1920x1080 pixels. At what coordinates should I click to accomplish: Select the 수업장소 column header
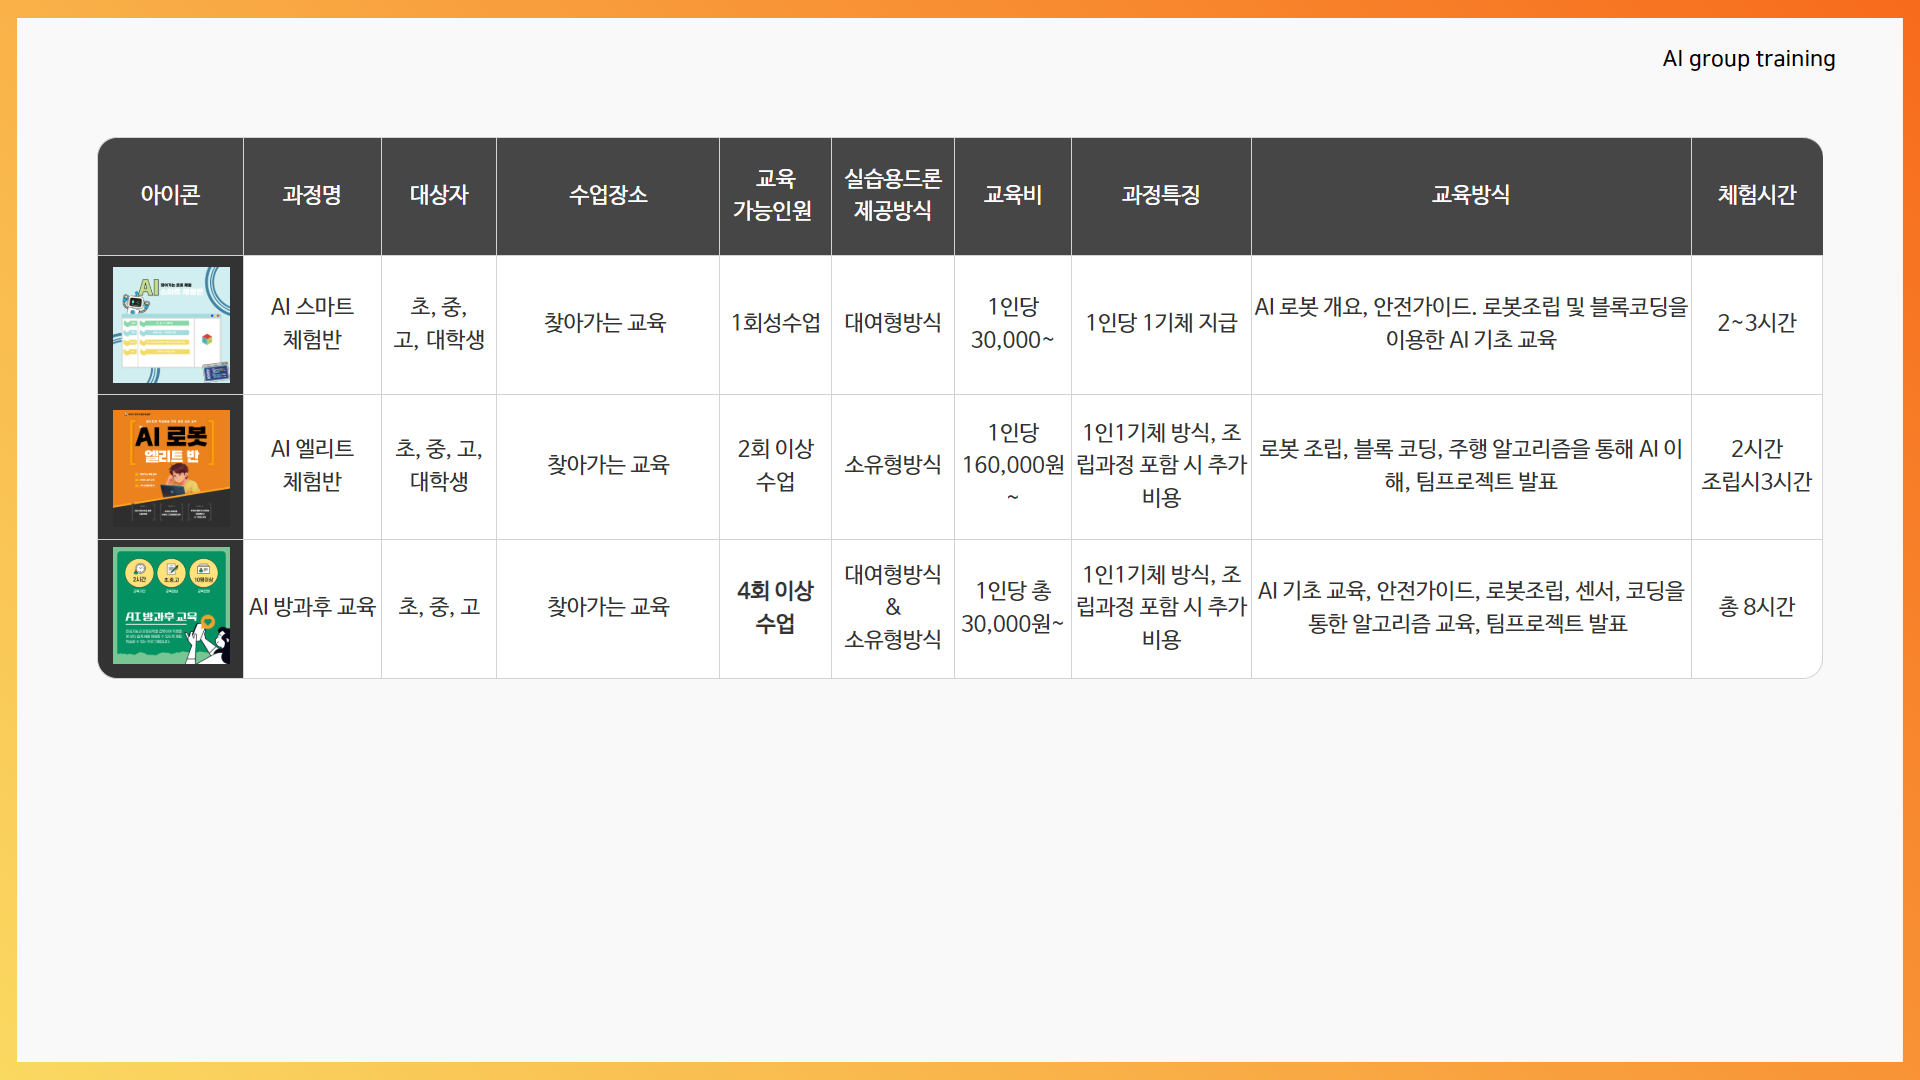click(608, 196)
